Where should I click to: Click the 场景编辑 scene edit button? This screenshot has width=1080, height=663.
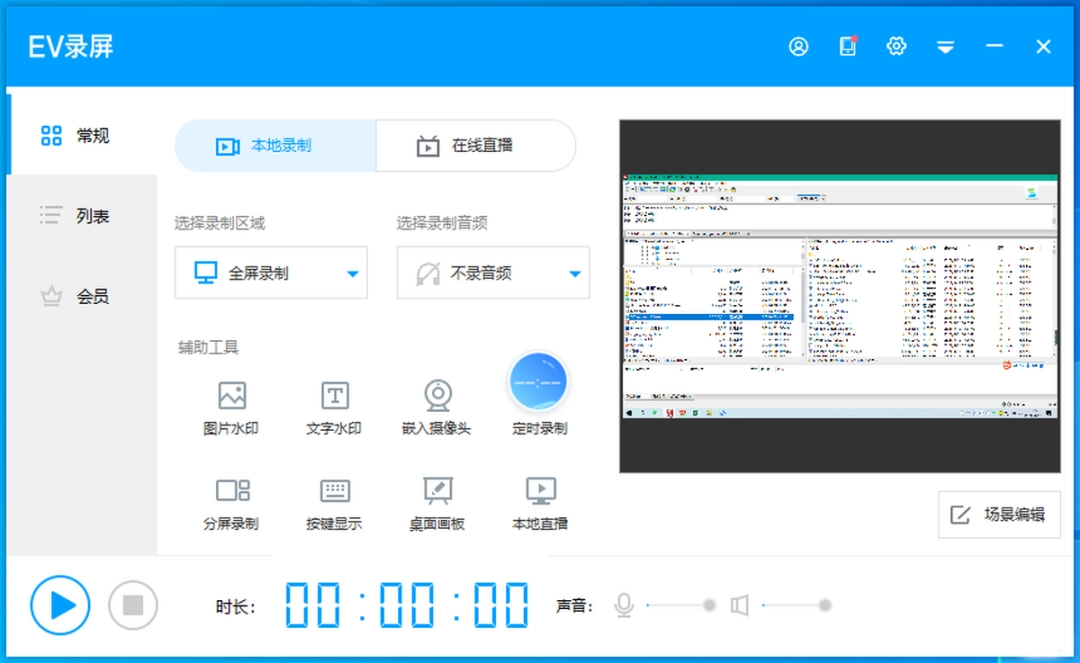coord(999,513)
